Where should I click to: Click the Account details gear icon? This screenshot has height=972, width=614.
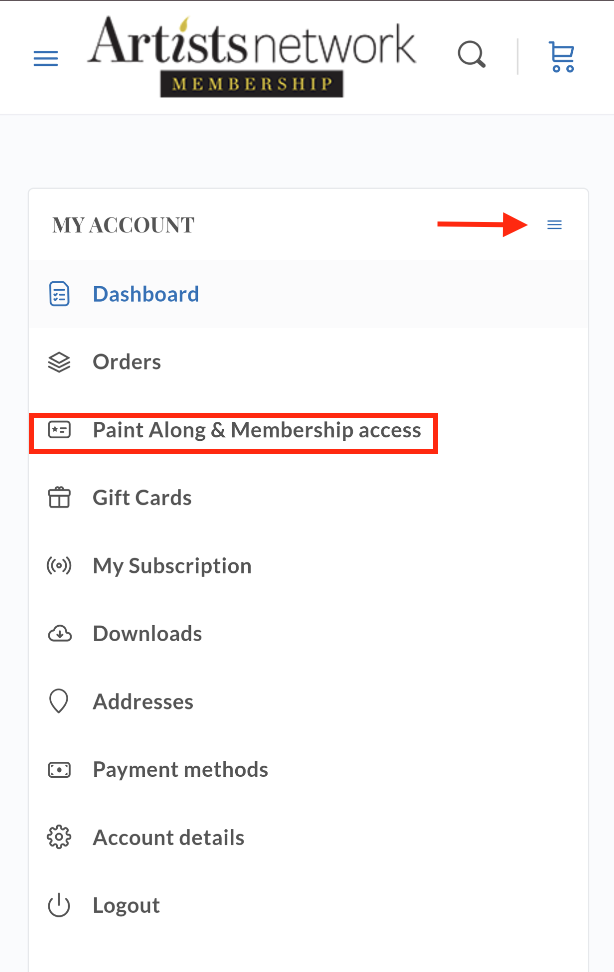pyautogui.click(x=59, y=837)
